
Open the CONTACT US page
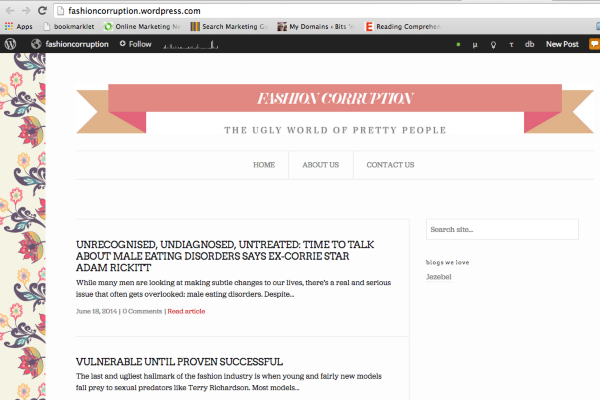pyautogui.click(x=390, y=165)
